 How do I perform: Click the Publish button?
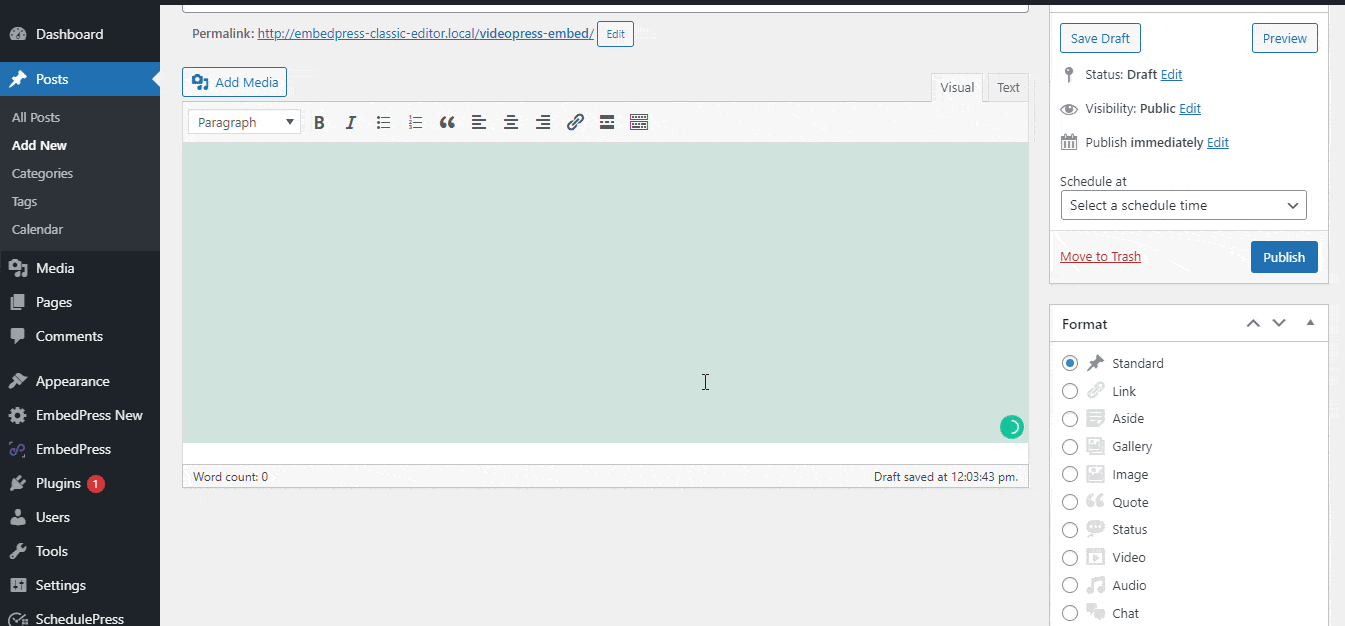(x=1284, y=257)
